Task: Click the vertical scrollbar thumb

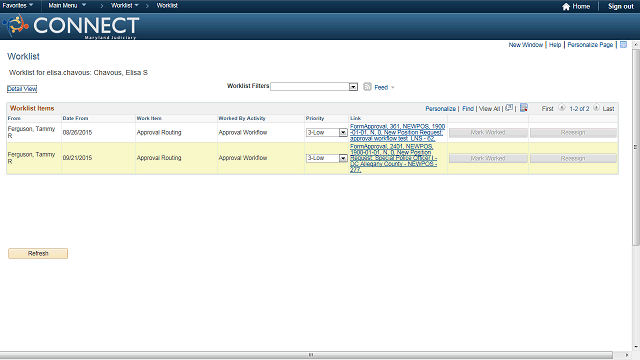Action: click(x=636, y=147)
